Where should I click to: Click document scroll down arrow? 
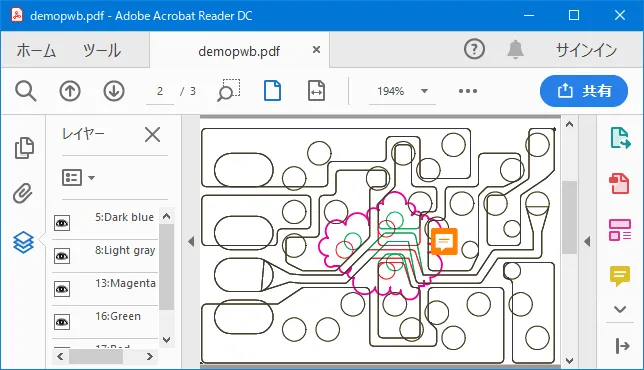coord(569,361)
